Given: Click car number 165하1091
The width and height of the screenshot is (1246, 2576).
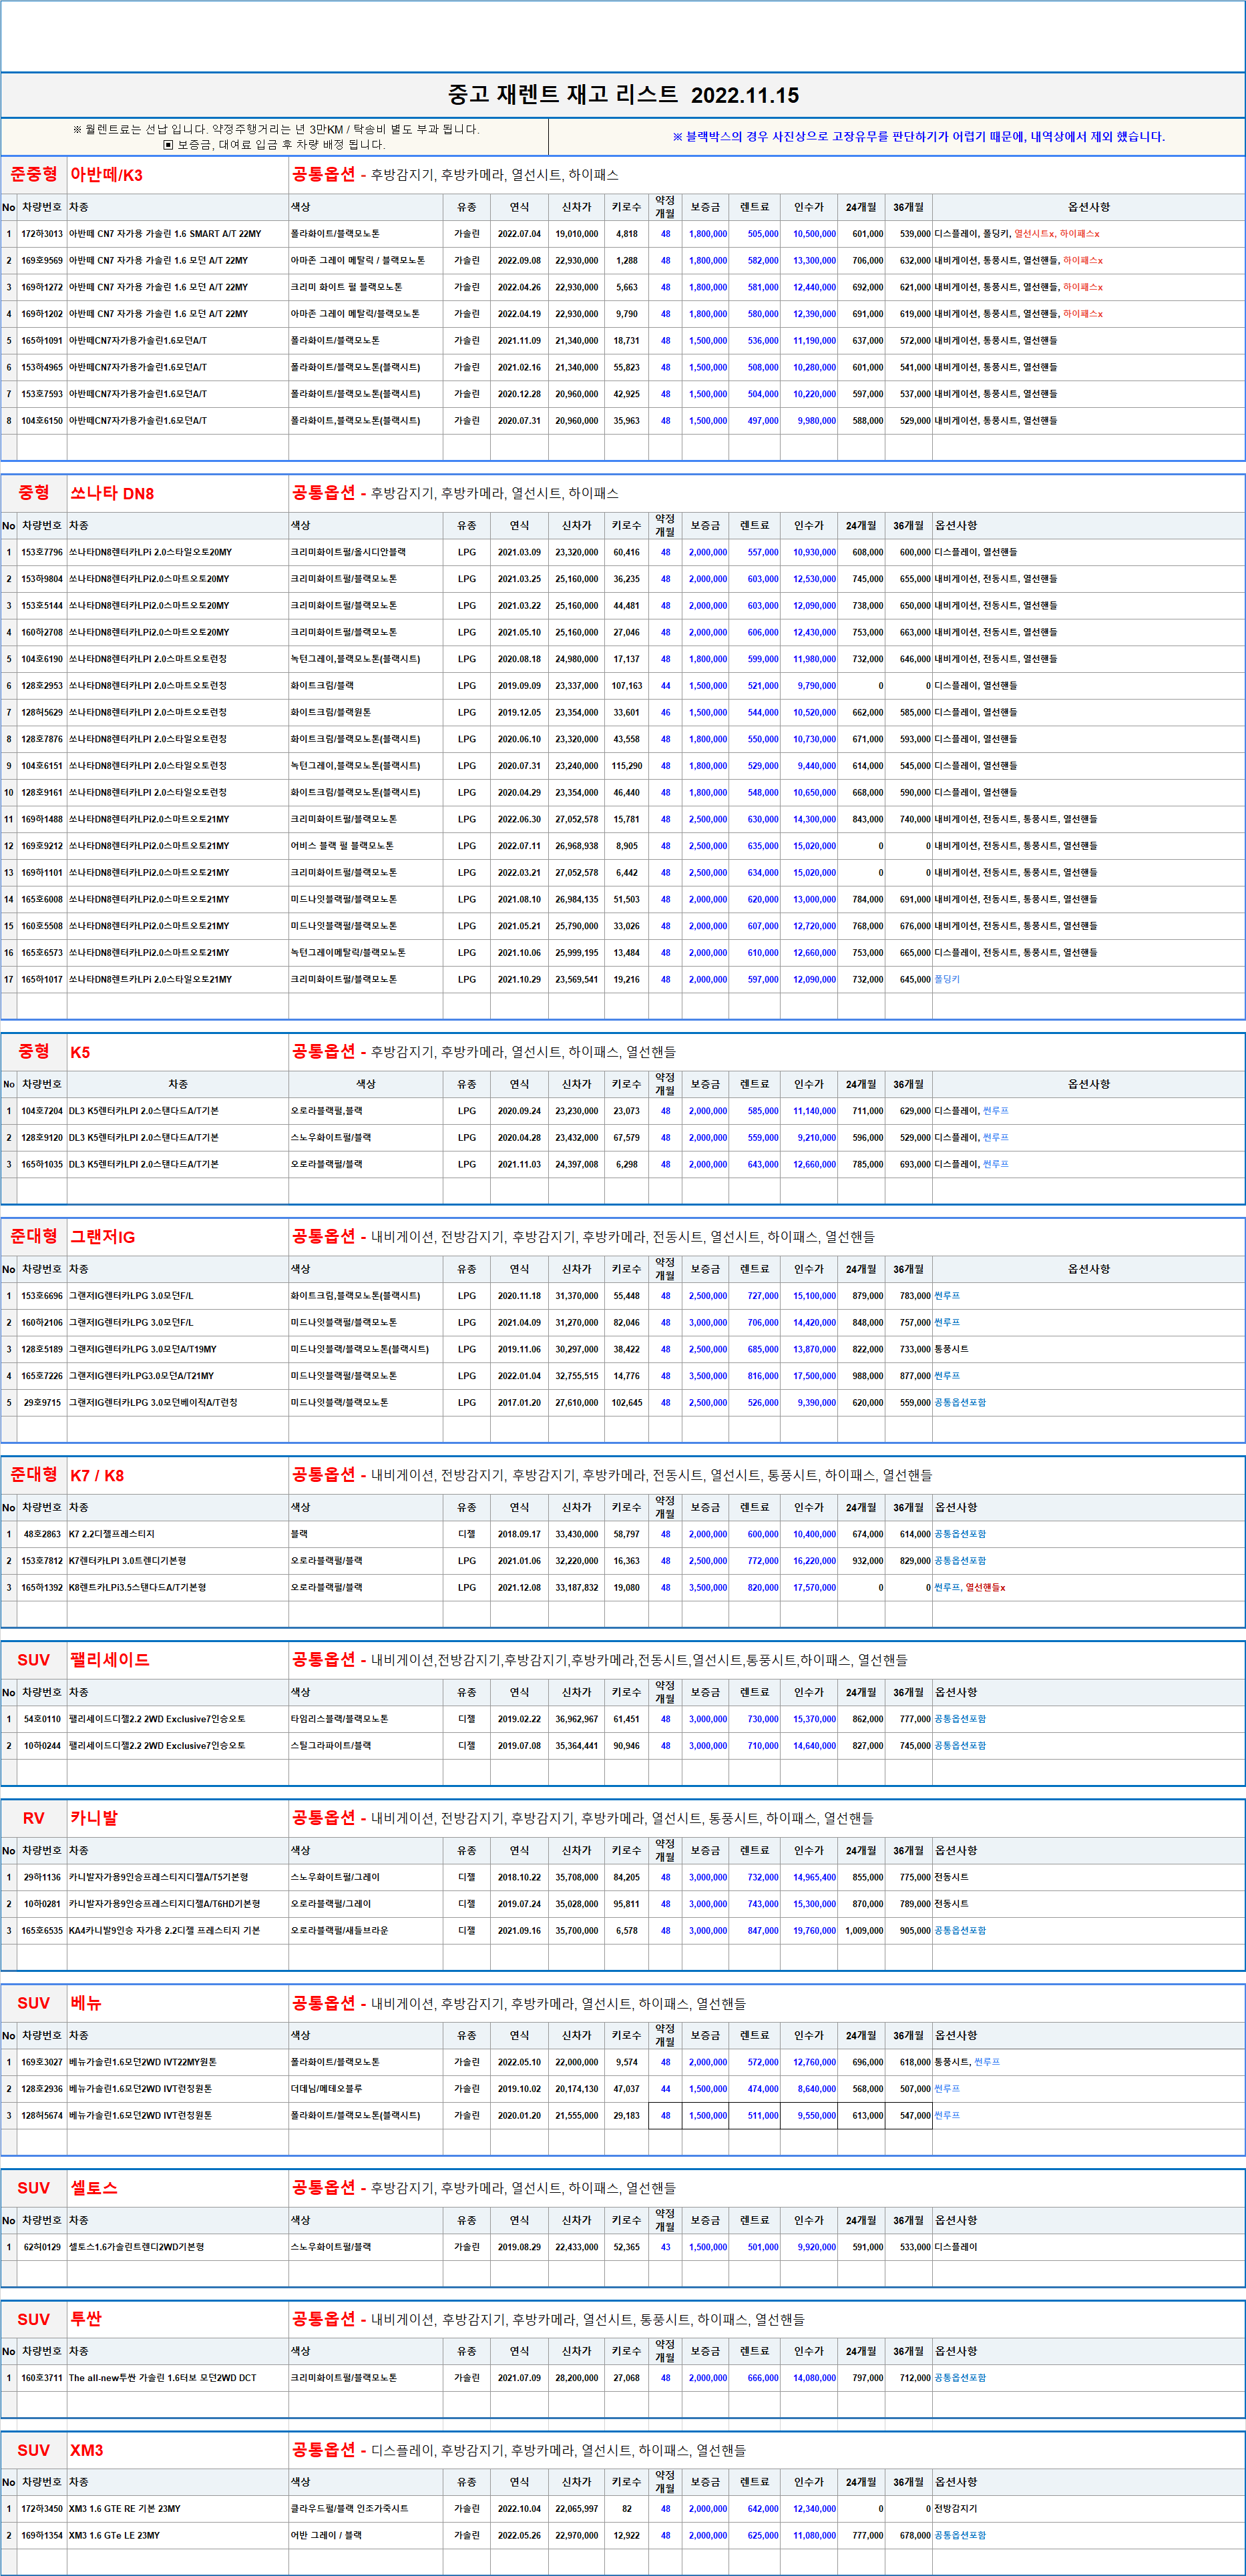Looking at the screenshot, I should tap(42, 341).
